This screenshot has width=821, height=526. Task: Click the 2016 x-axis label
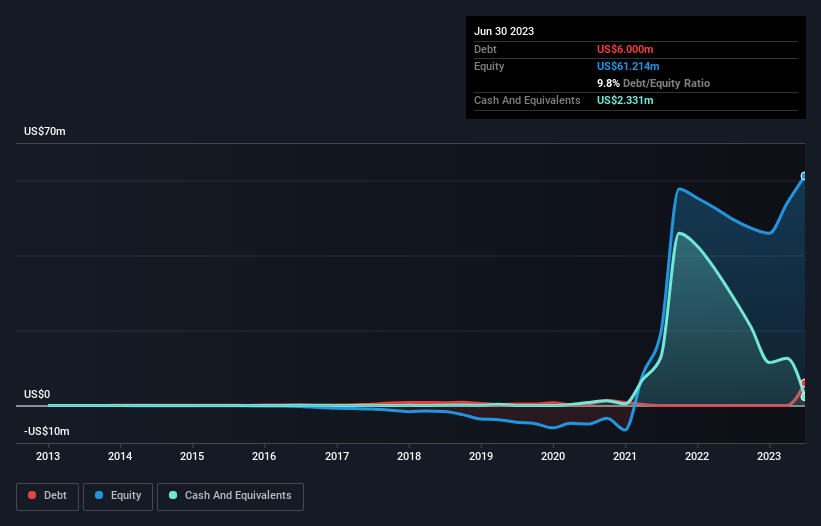point(264,456)
